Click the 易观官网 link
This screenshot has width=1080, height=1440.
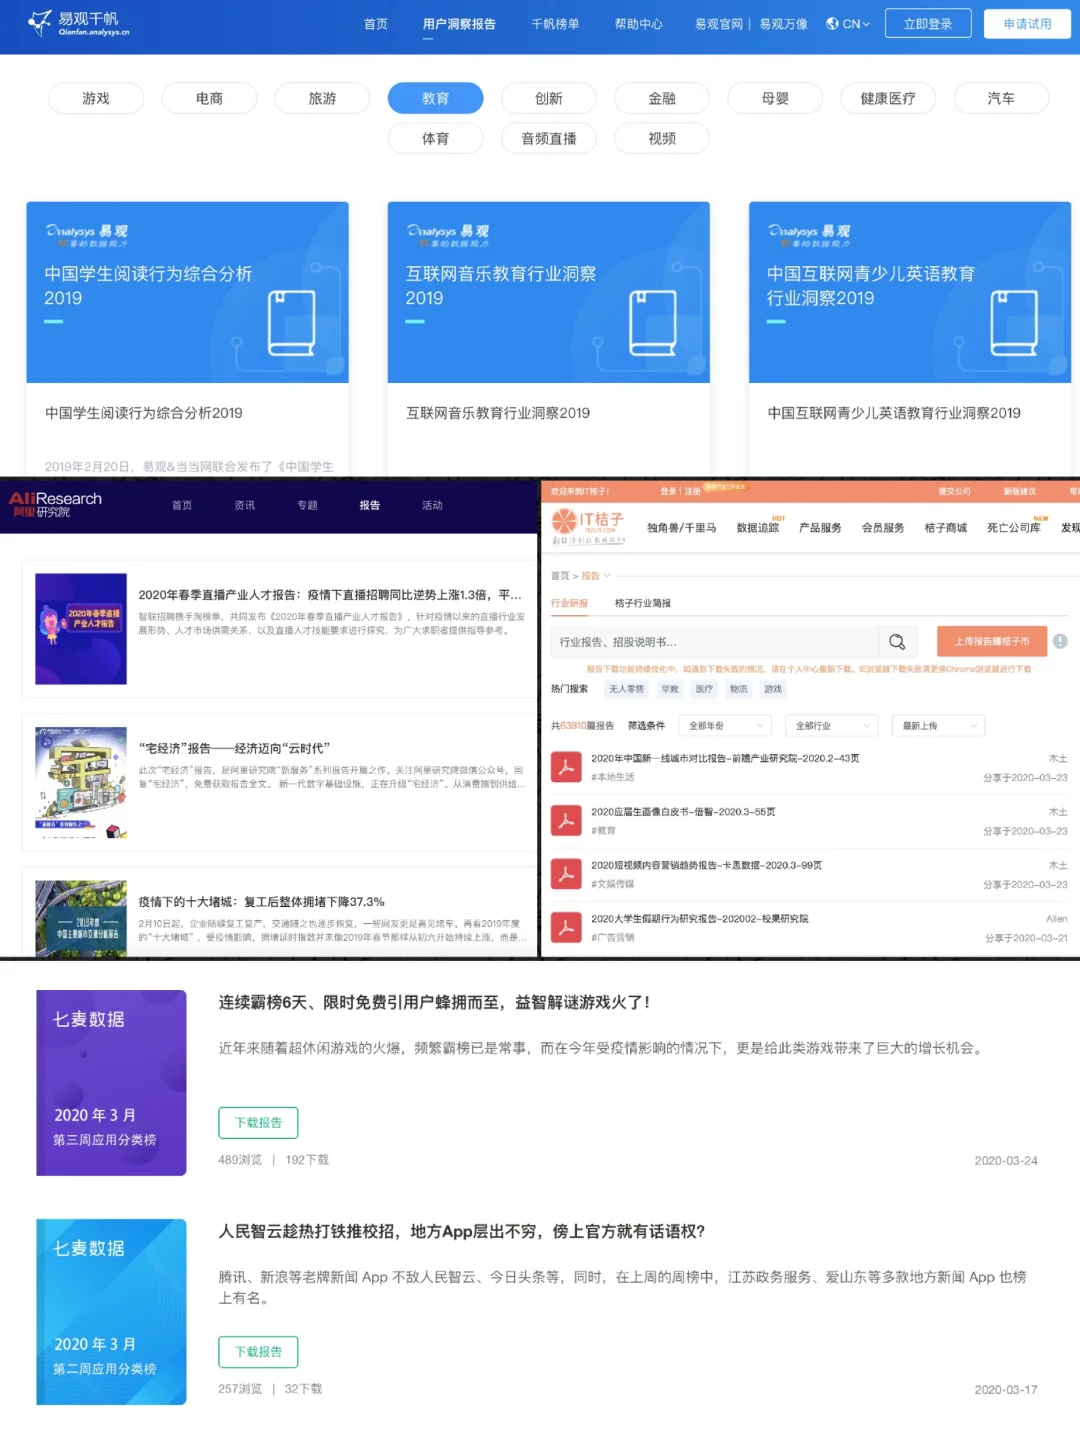click(x=719, y=24)
